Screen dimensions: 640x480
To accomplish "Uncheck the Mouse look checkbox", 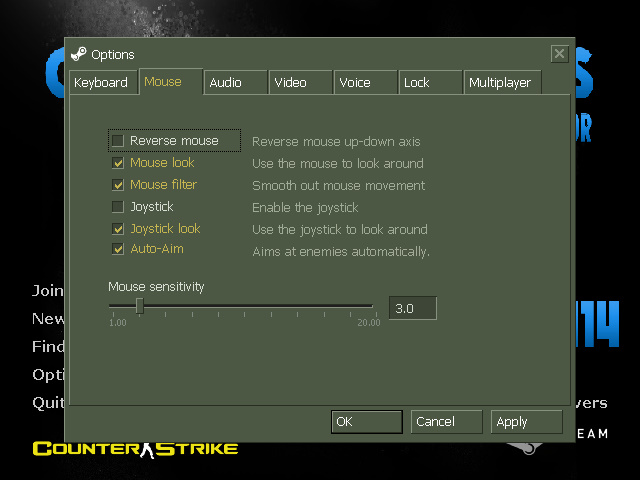I will click(x=118, y=163).
